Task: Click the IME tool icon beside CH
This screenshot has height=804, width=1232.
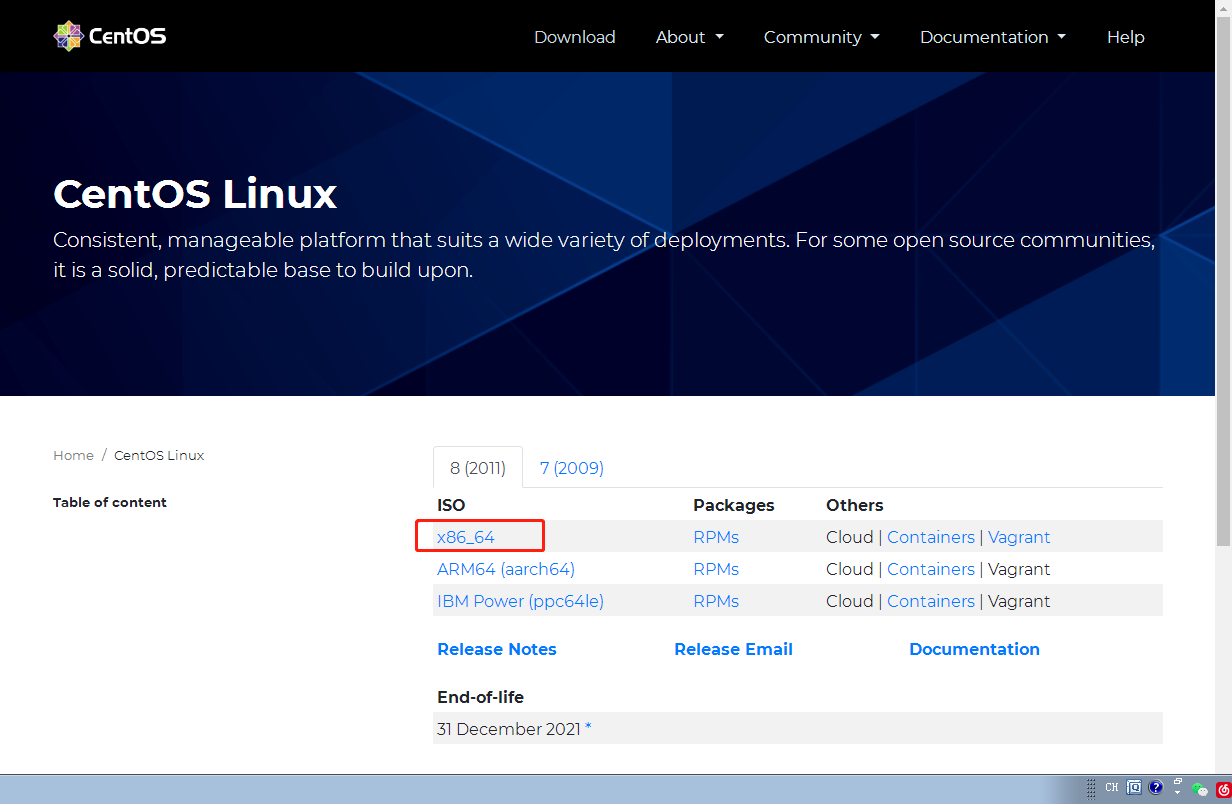Action: click(x=1134, y=787)
